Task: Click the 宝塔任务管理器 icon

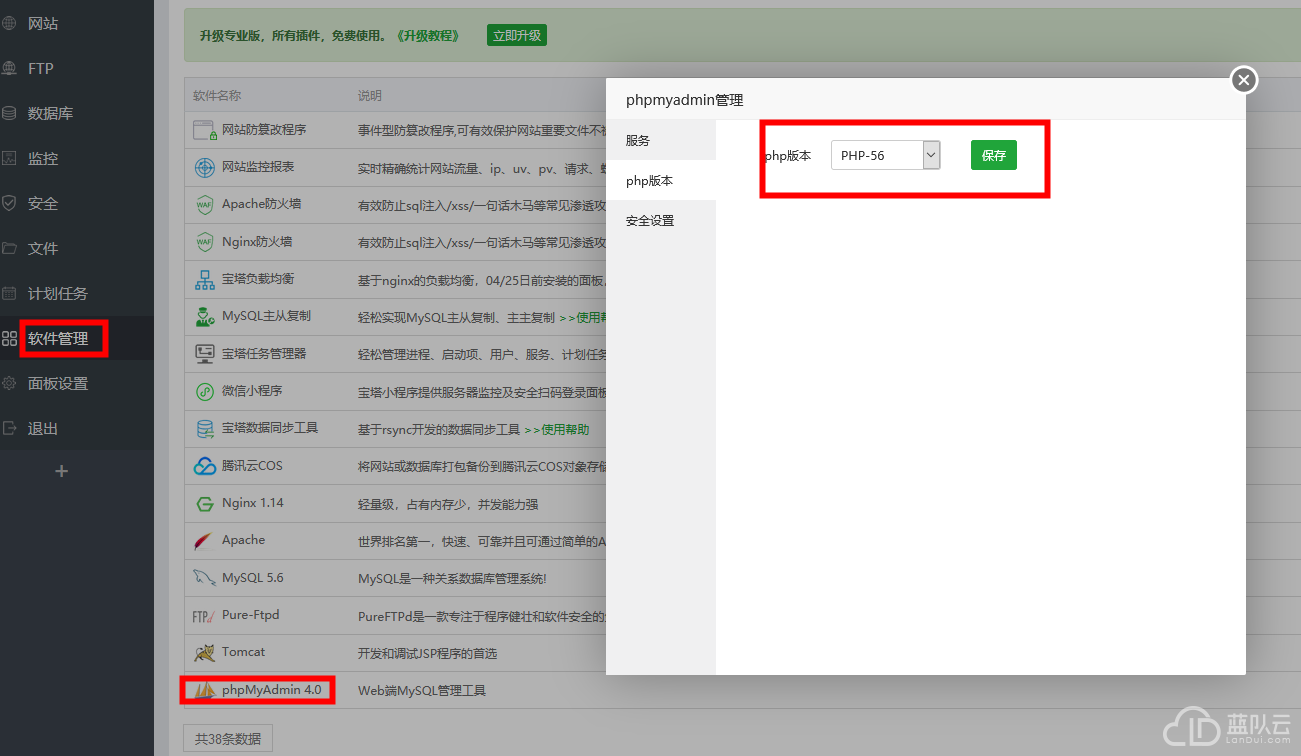Action: point(205,354)
